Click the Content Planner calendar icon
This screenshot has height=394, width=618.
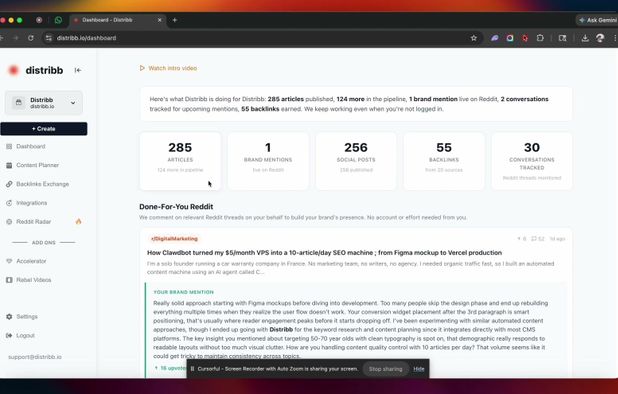tap(9, 165)
